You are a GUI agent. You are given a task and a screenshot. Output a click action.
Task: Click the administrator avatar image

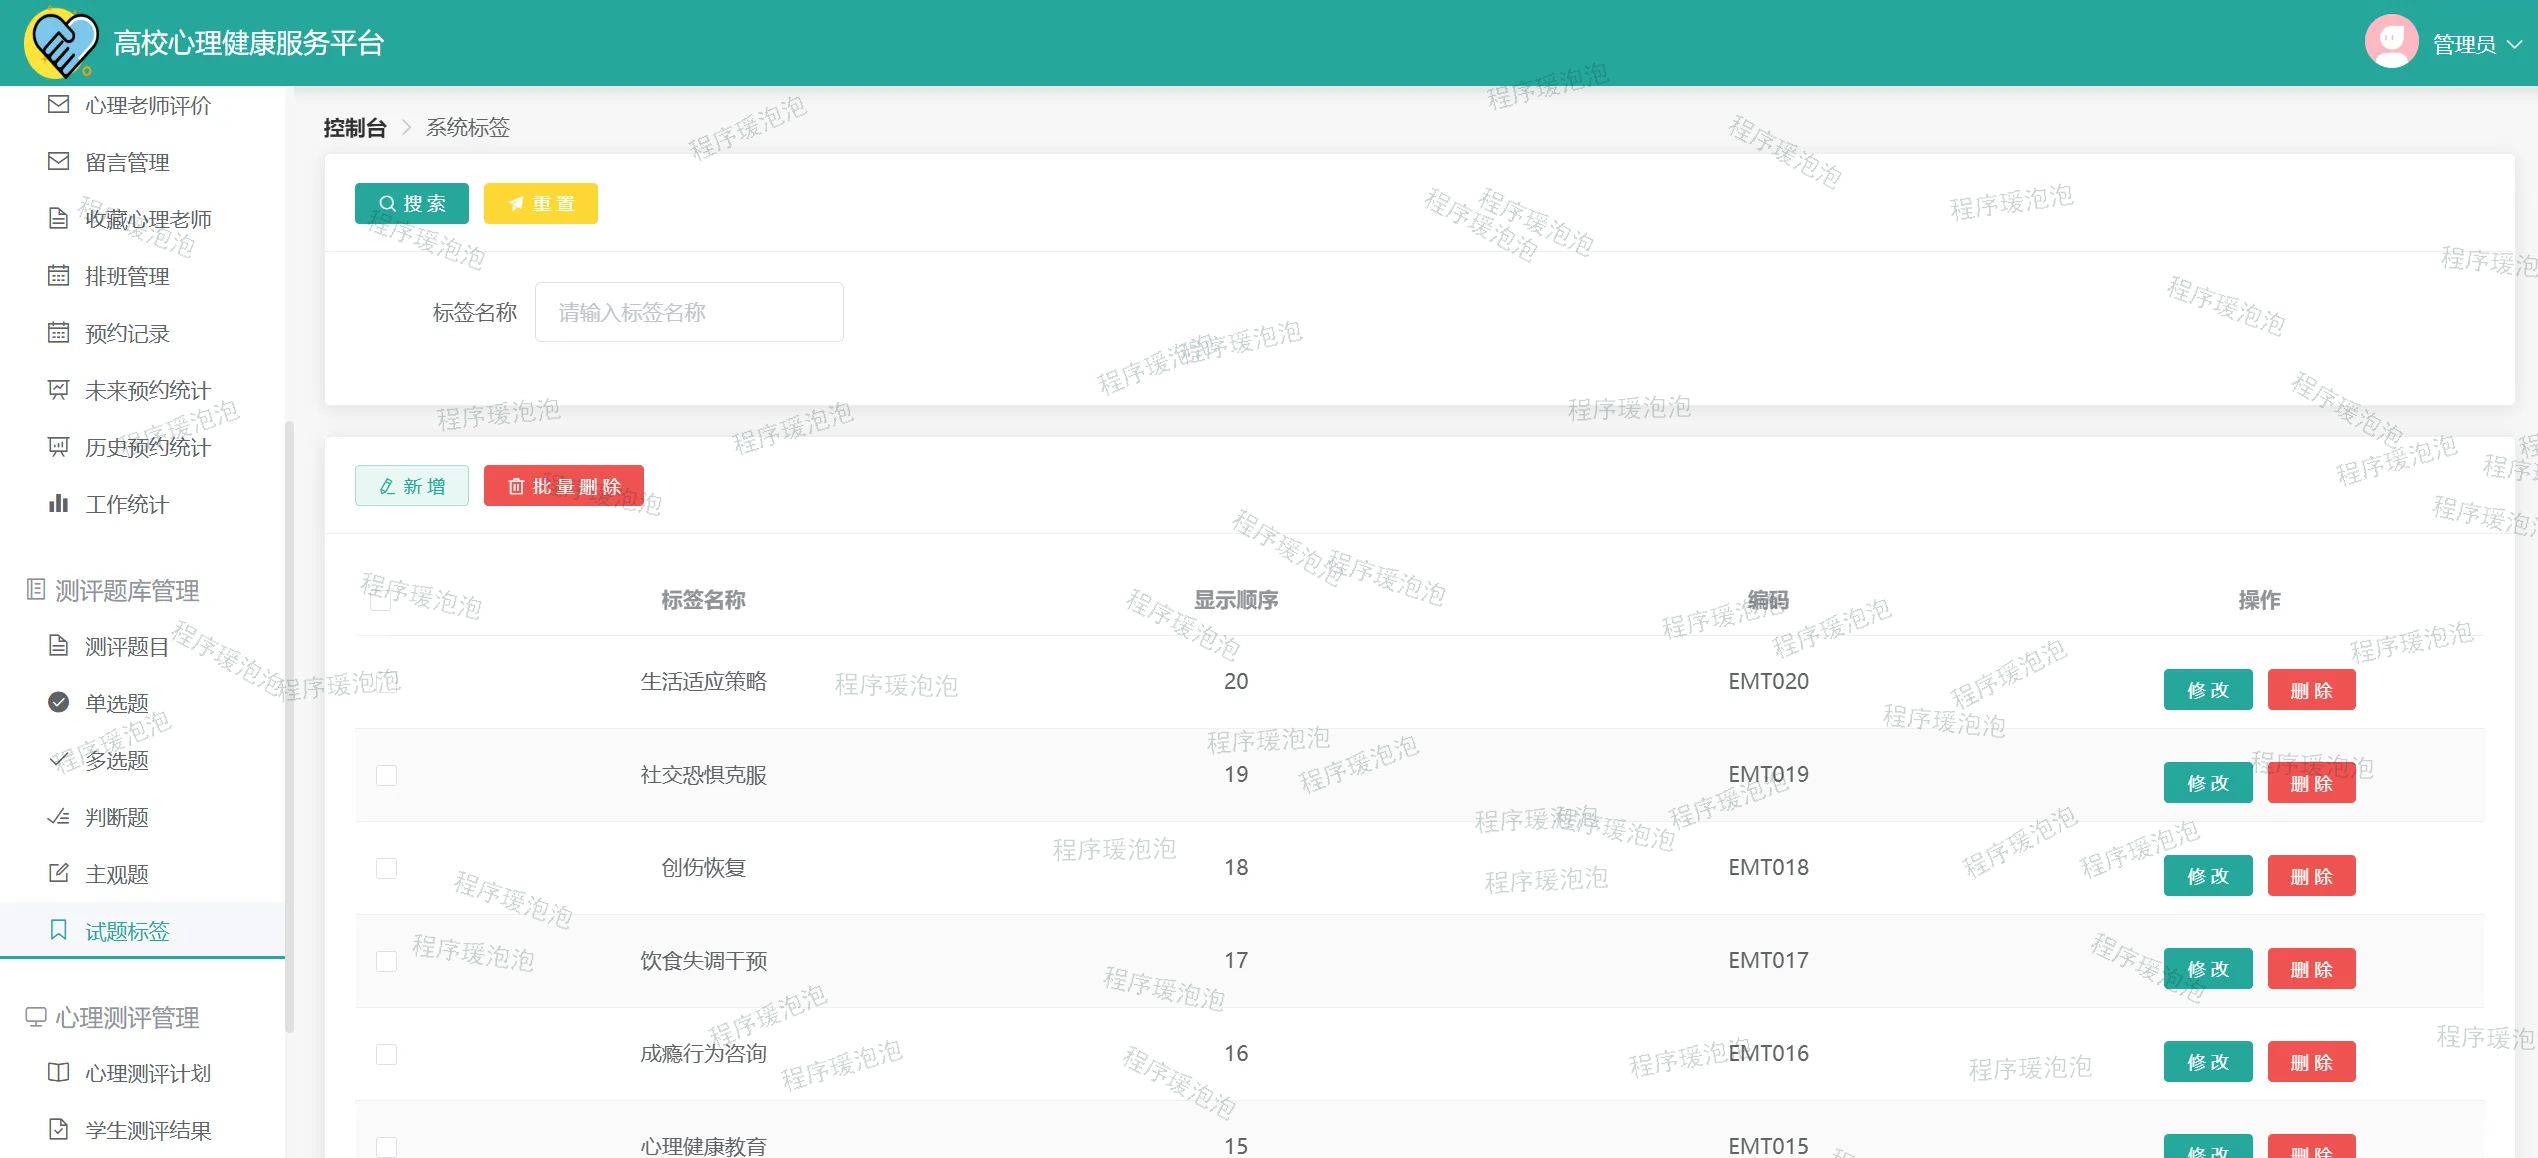tap(2391, 42)
